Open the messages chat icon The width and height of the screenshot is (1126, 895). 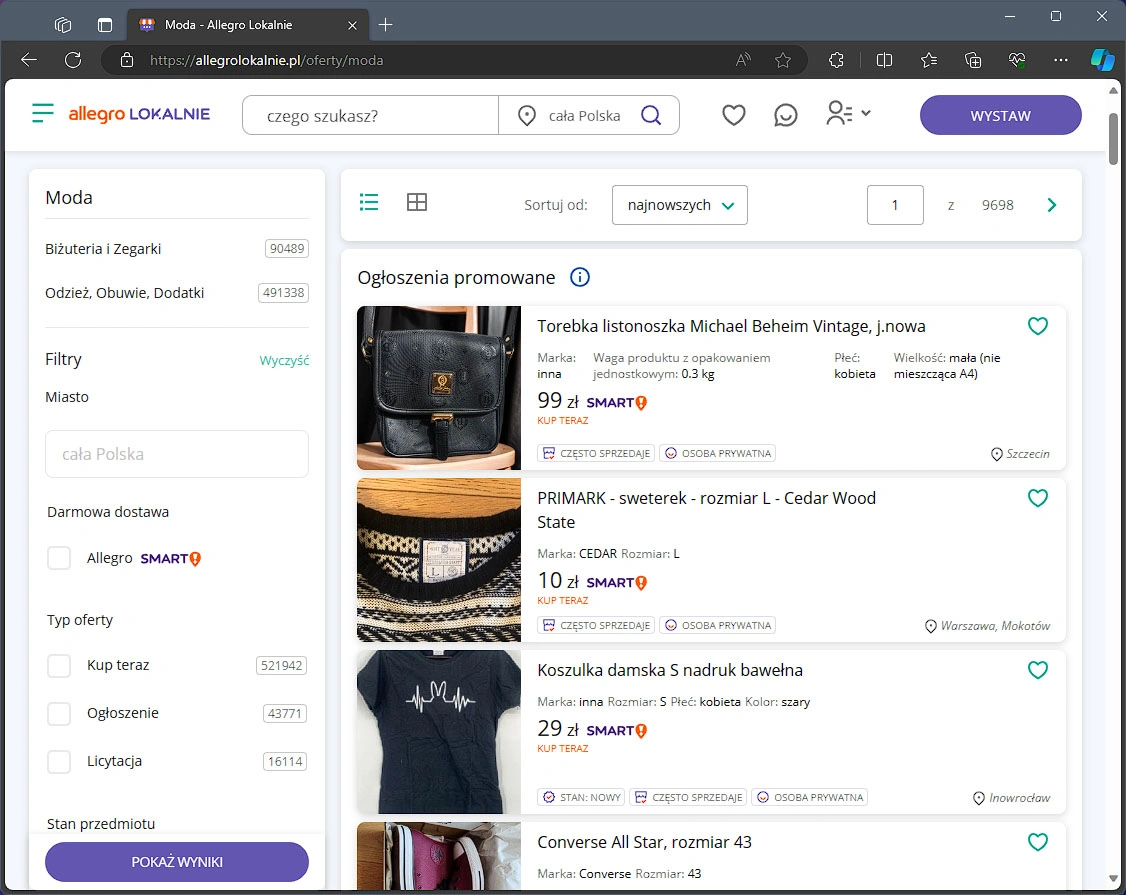coord(786,115)
